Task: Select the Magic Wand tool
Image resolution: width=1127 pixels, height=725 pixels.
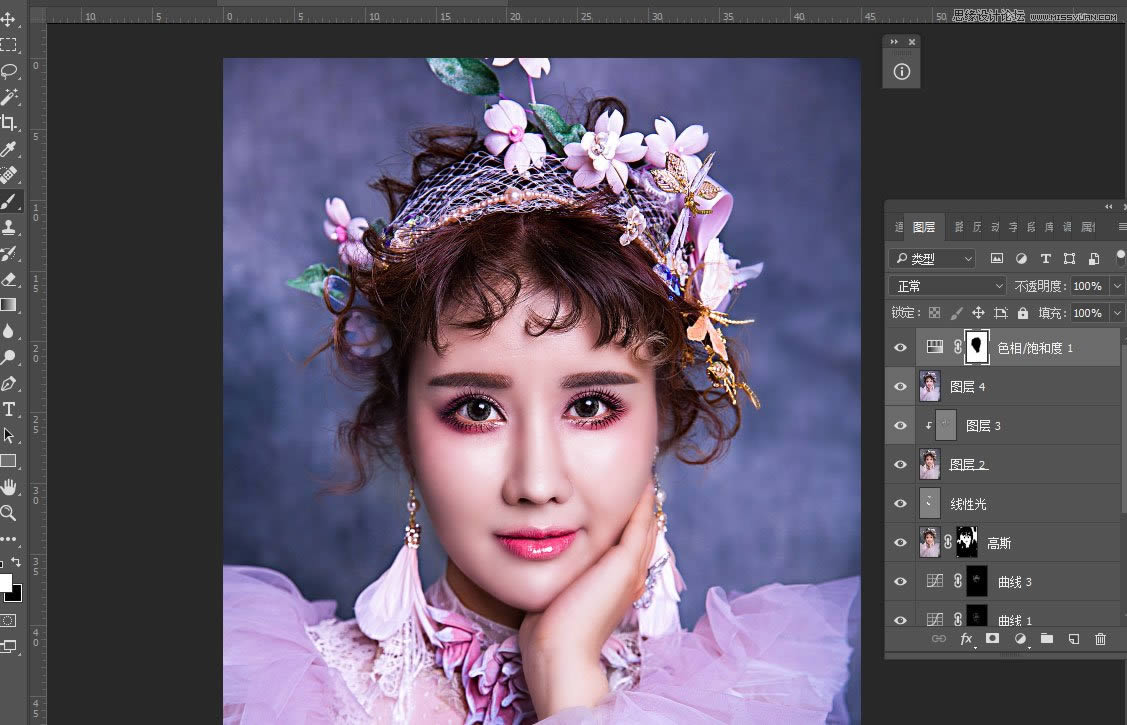Action: pyautogui.click(x=9, y=96)
